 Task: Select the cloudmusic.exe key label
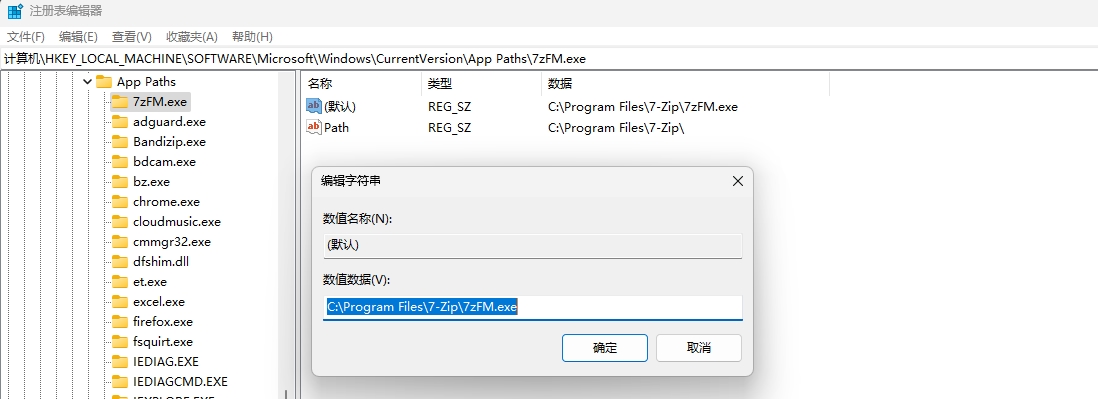[x=176, y=222]
